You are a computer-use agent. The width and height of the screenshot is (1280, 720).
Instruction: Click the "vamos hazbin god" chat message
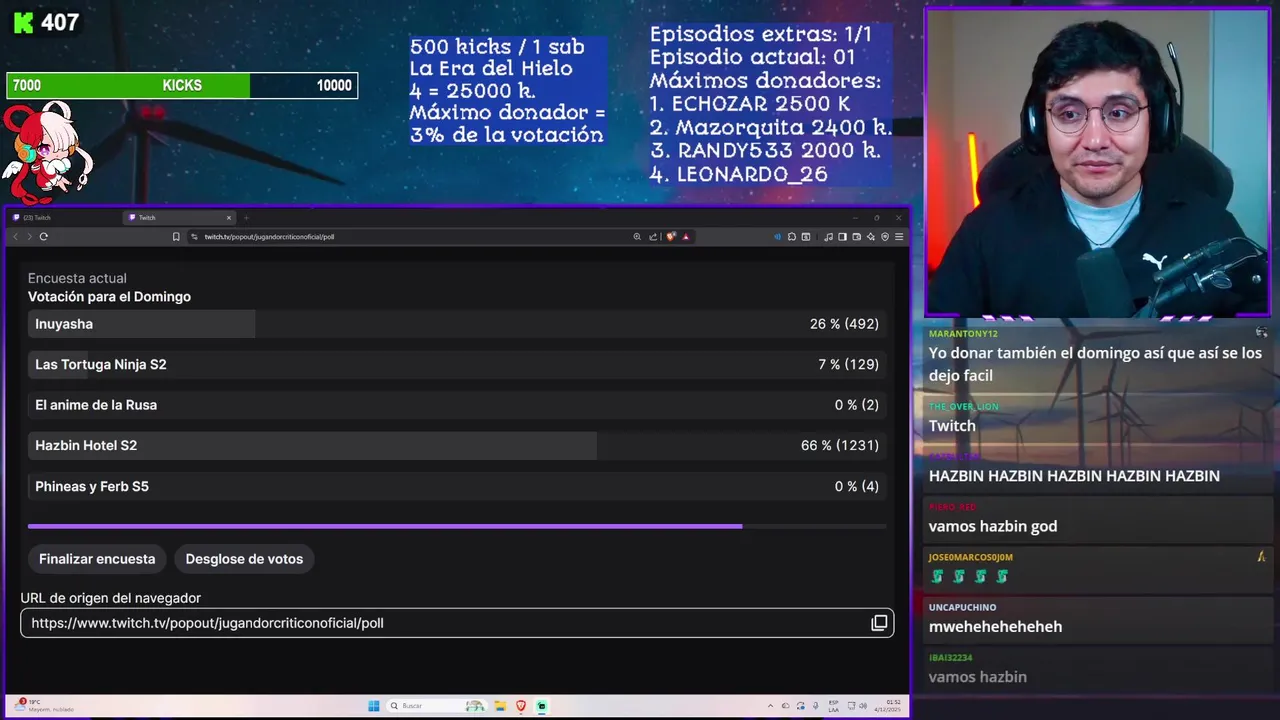click(993, 527)
